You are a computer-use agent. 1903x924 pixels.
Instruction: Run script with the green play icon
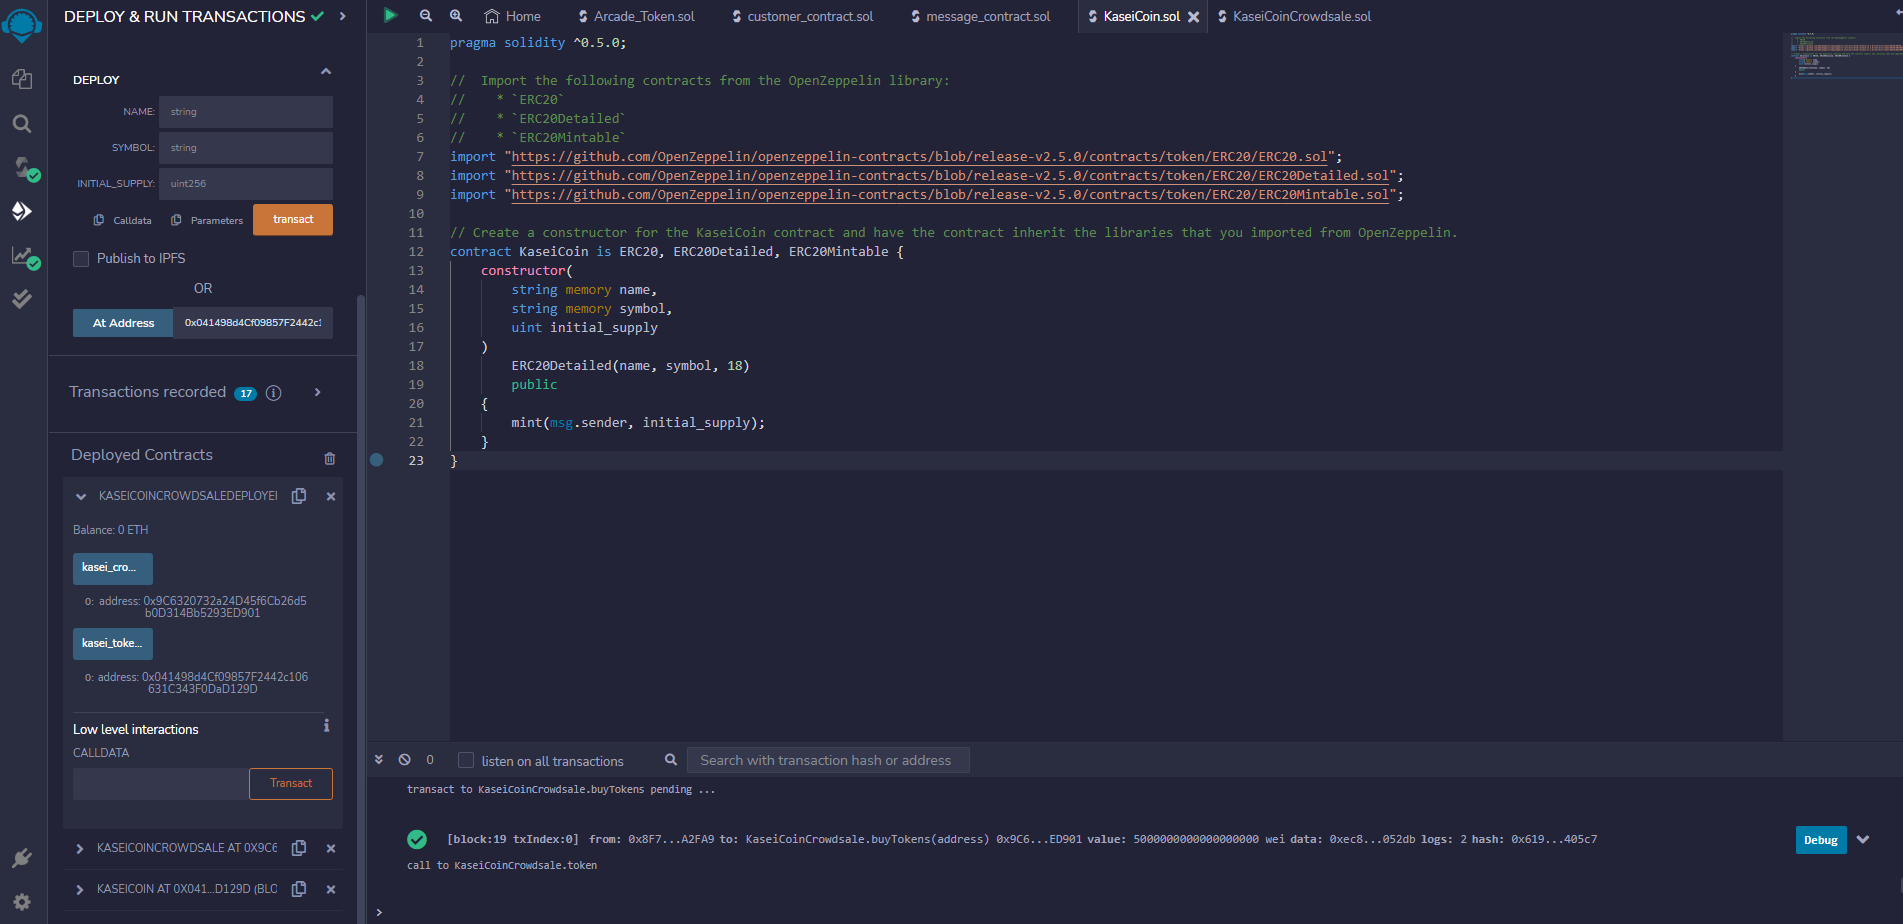point(391,15)
